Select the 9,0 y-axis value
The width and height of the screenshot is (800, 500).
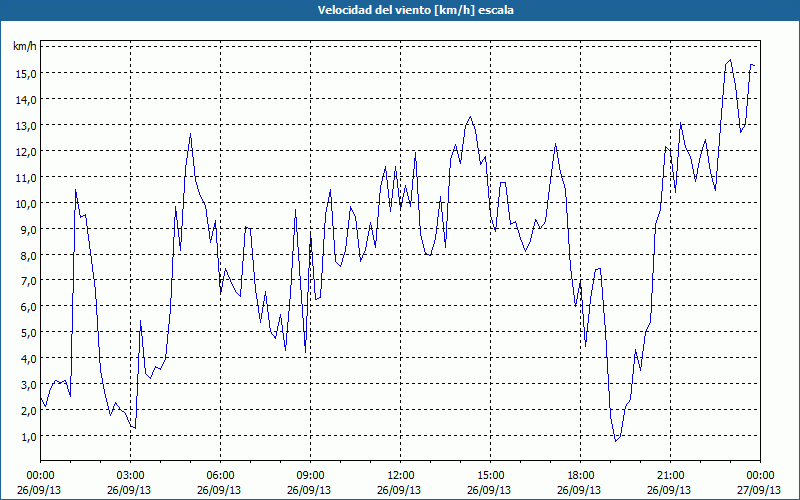[28, 230]
